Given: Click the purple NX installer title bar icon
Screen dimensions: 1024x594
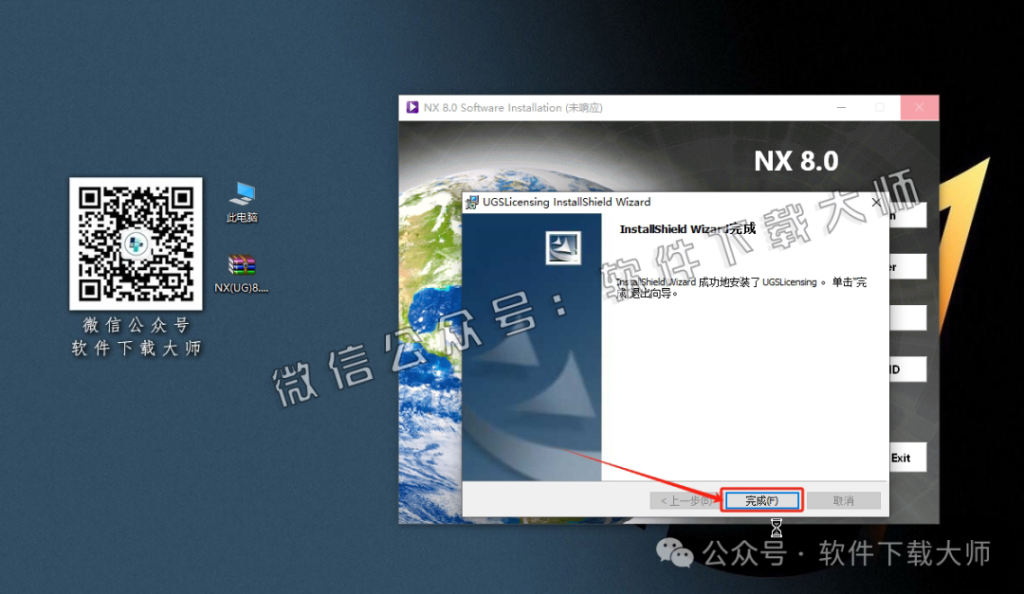Looking at the screenshot, I should coord(411,108).
